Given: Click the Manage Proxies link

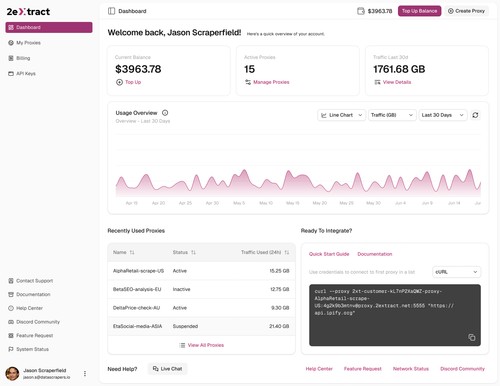Looking at the screenshot, I should tap(271, 82).
